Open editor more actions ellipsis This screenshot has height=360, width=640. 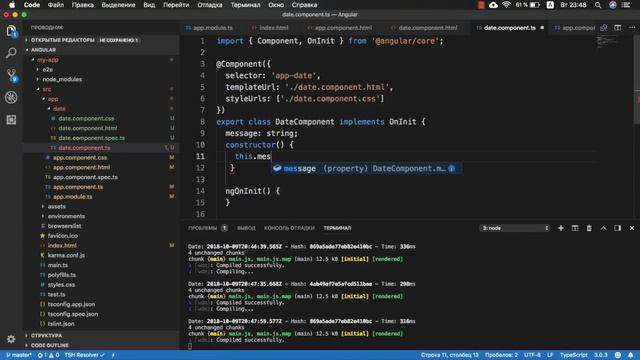632,28
